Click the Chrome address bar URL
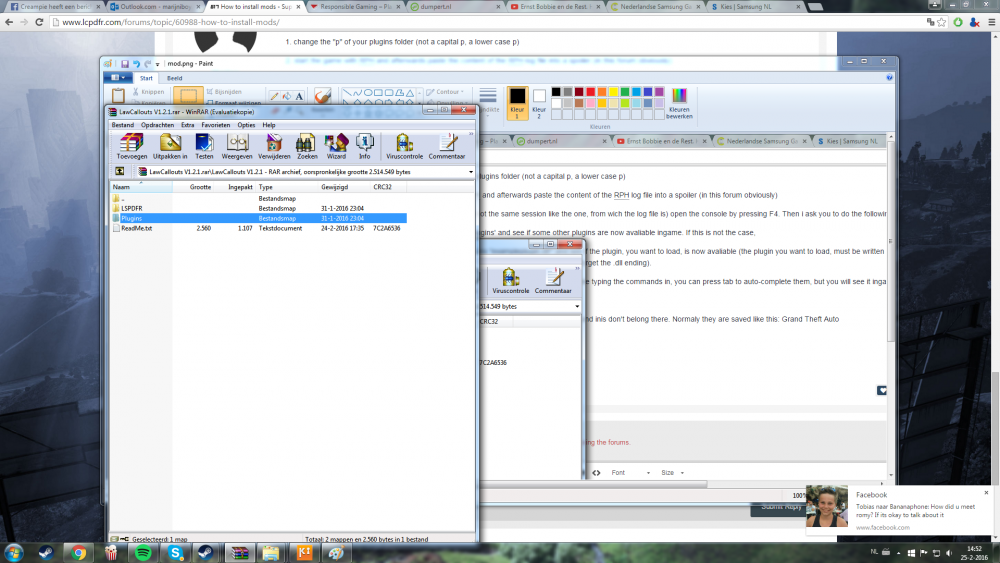The width and height of the screenshot is (1000, 563). click(171, 22)
